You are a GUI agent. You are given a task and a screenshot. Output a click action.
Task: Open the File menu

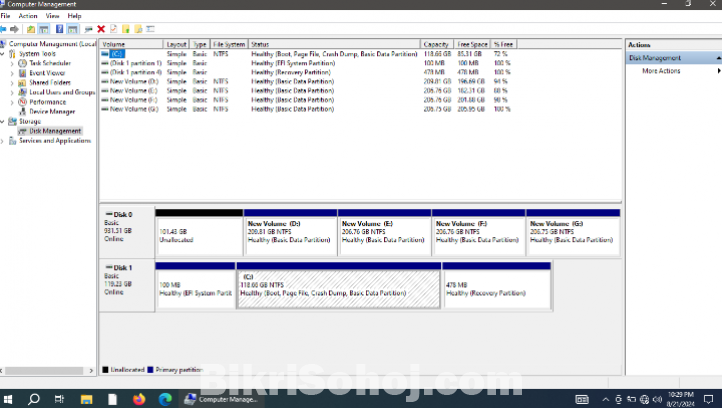[6, 16]
